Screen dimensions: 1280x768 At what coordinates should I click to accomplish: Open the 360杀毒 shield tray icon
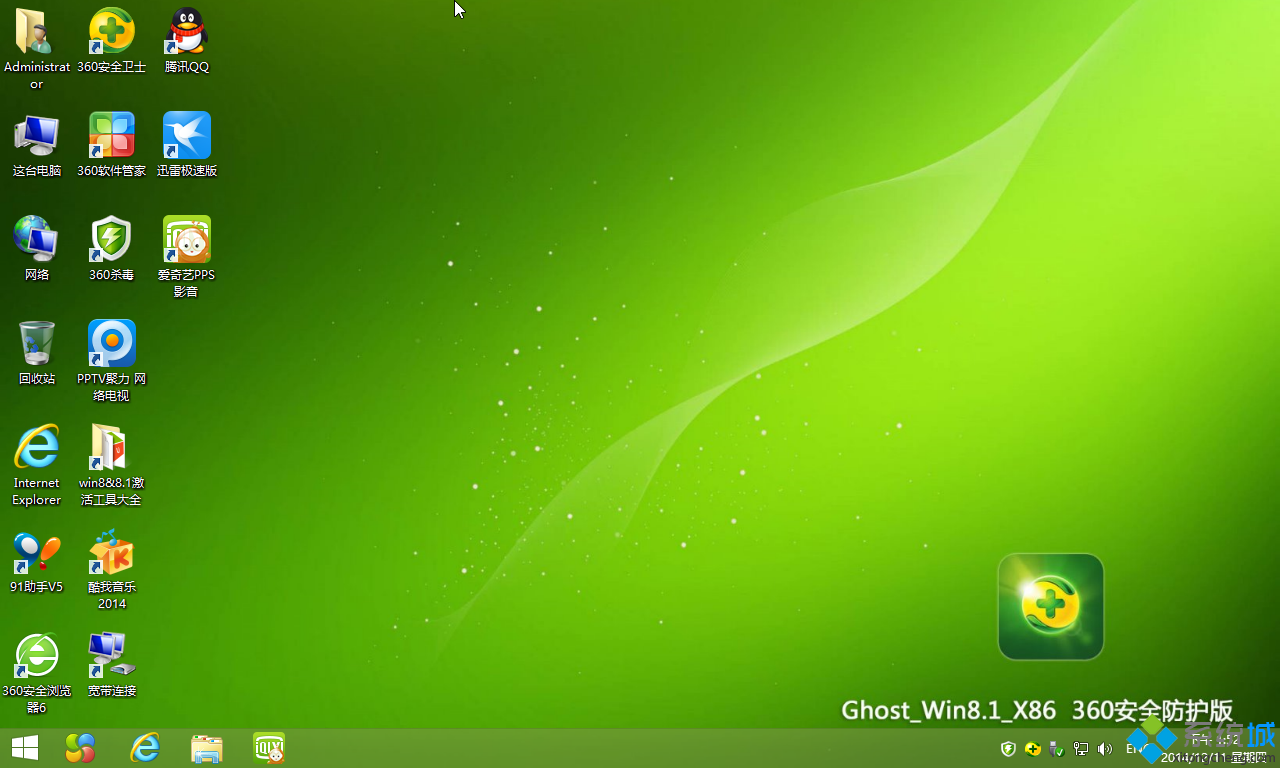pos(1009,749)
